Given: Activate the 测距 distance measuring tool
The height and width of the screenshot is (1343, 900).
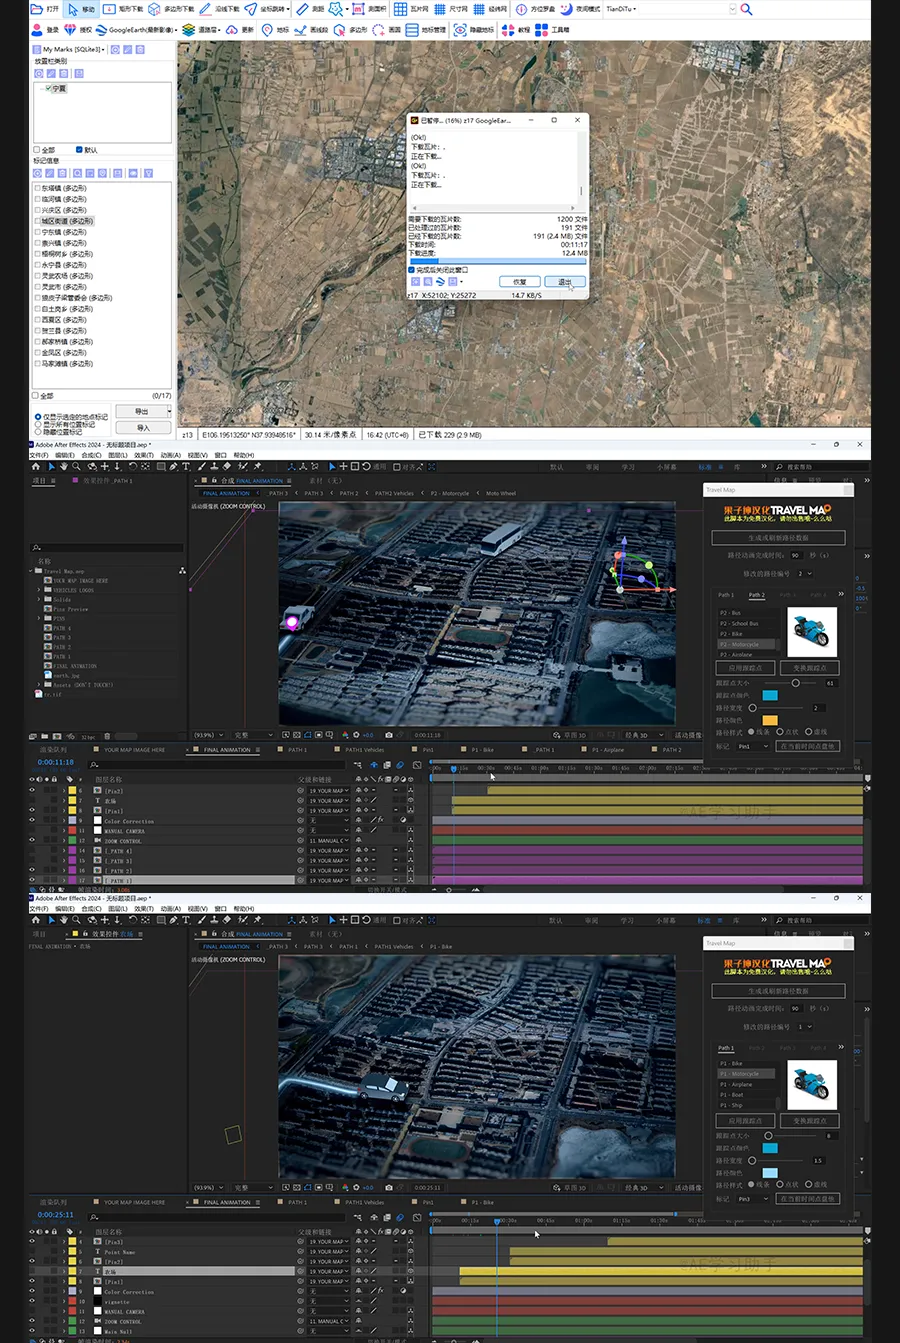Looking at the screenshot, I should [306, 9].
